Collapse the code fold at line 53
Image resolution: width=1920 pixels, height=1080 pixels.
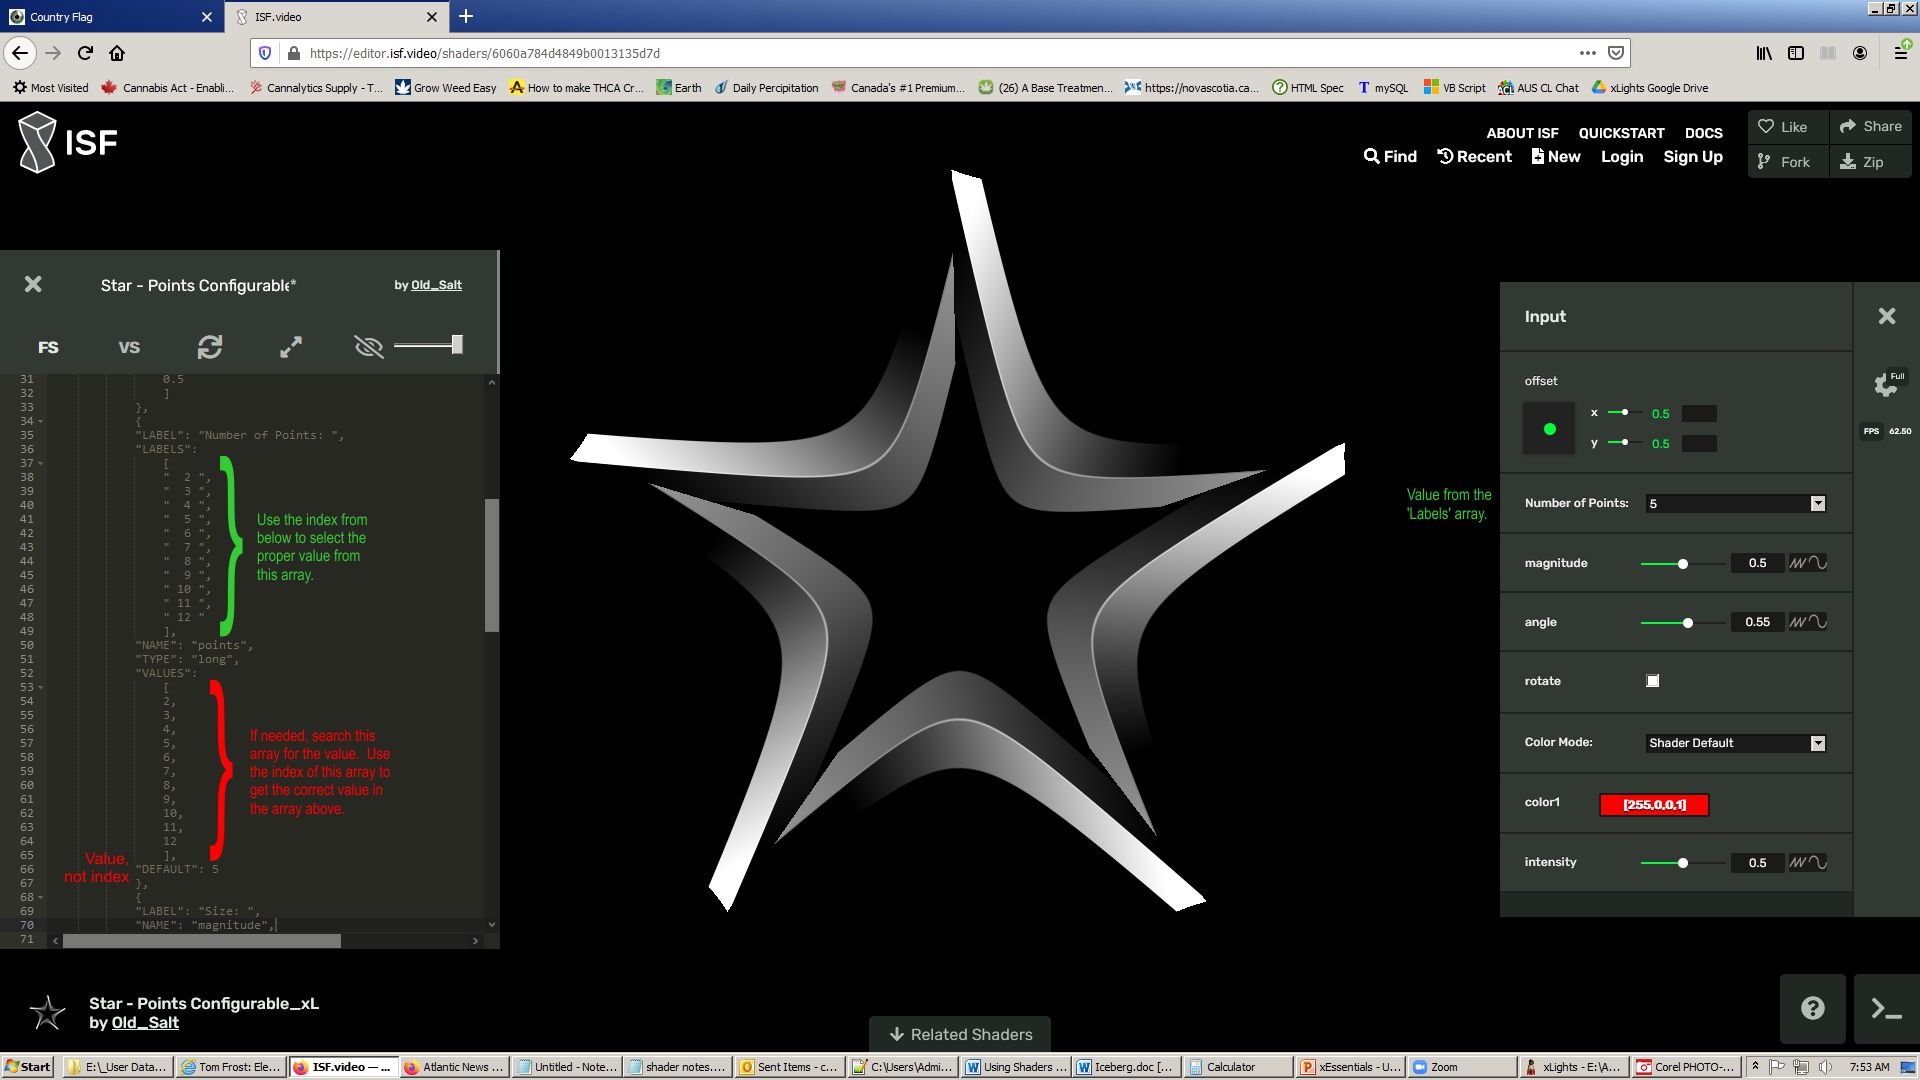pos(40,687)
